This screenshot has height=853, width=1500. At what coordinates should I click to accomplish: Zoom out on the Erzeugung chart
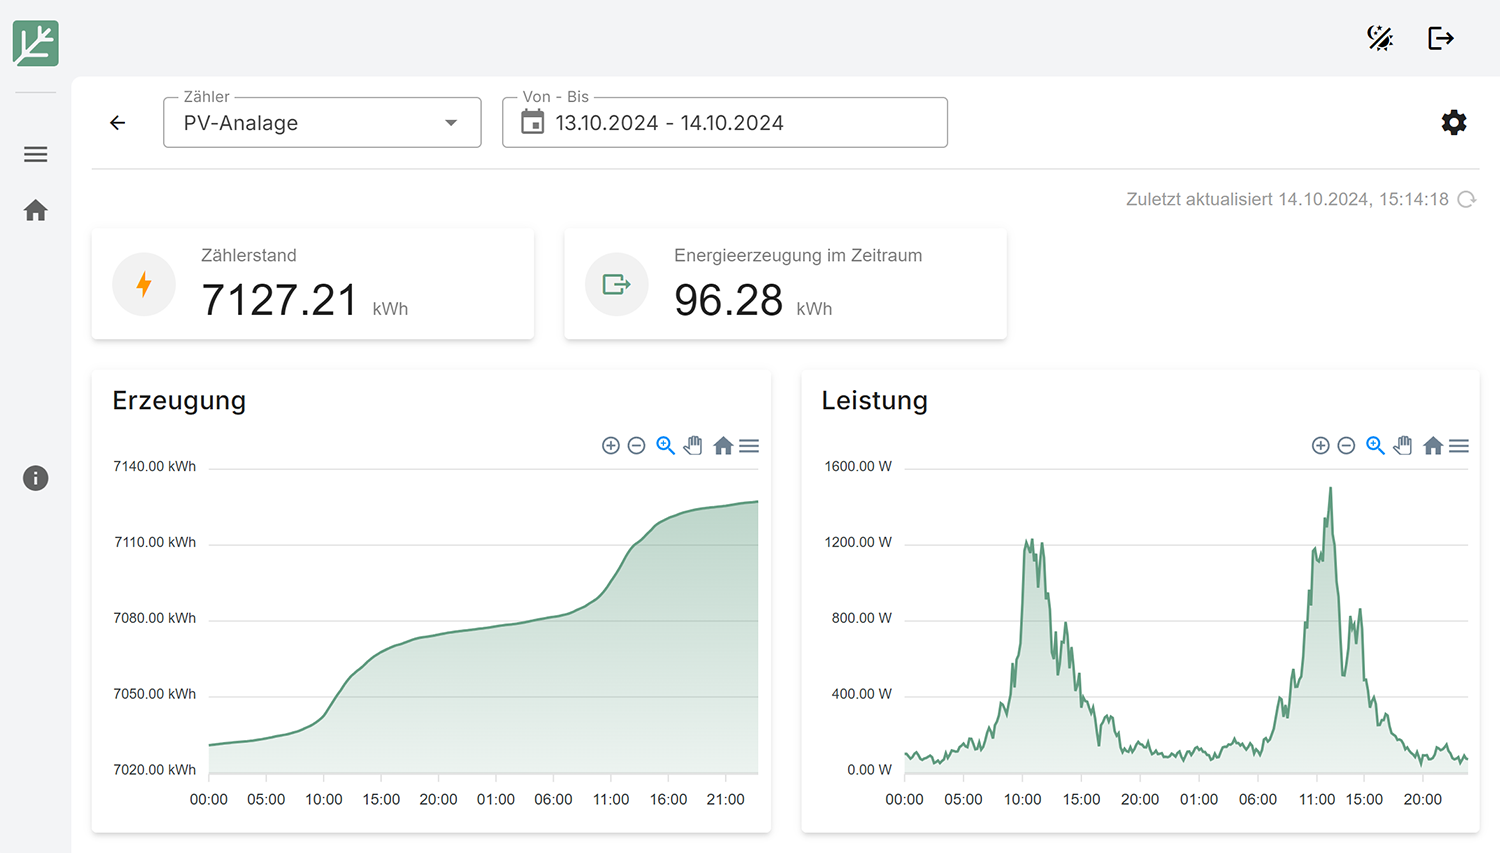point(636,446)
